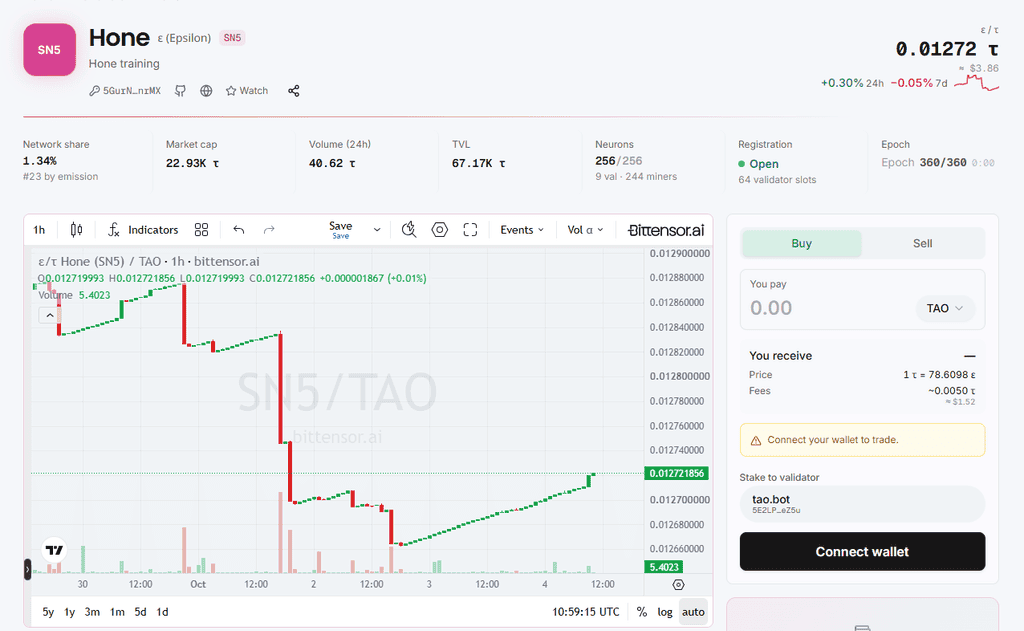
Task: Open the quick search magnifier tool
Action: [x=409, y=230]
